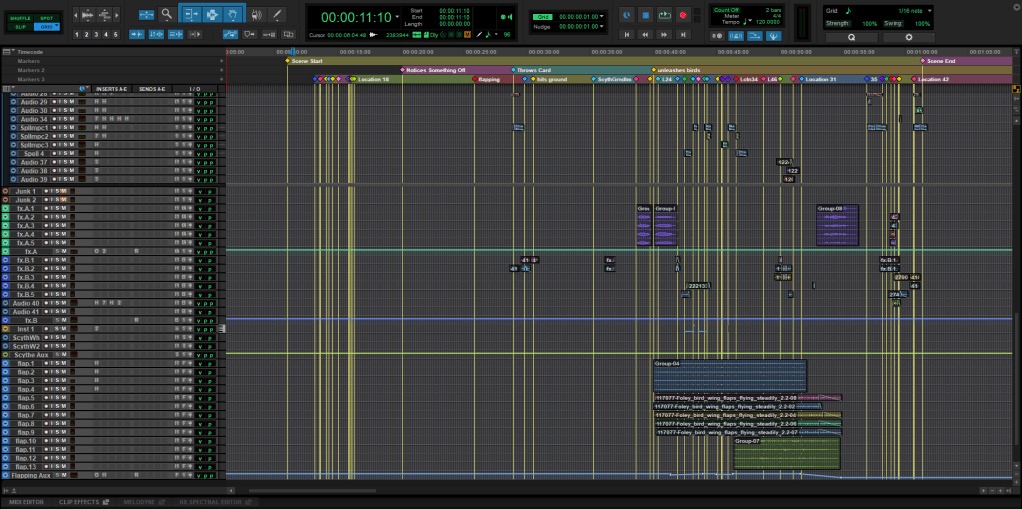Viewport: 1022px width, 509px height.
Task: Select the Zoomer magnifier tool
Action: 167,15
